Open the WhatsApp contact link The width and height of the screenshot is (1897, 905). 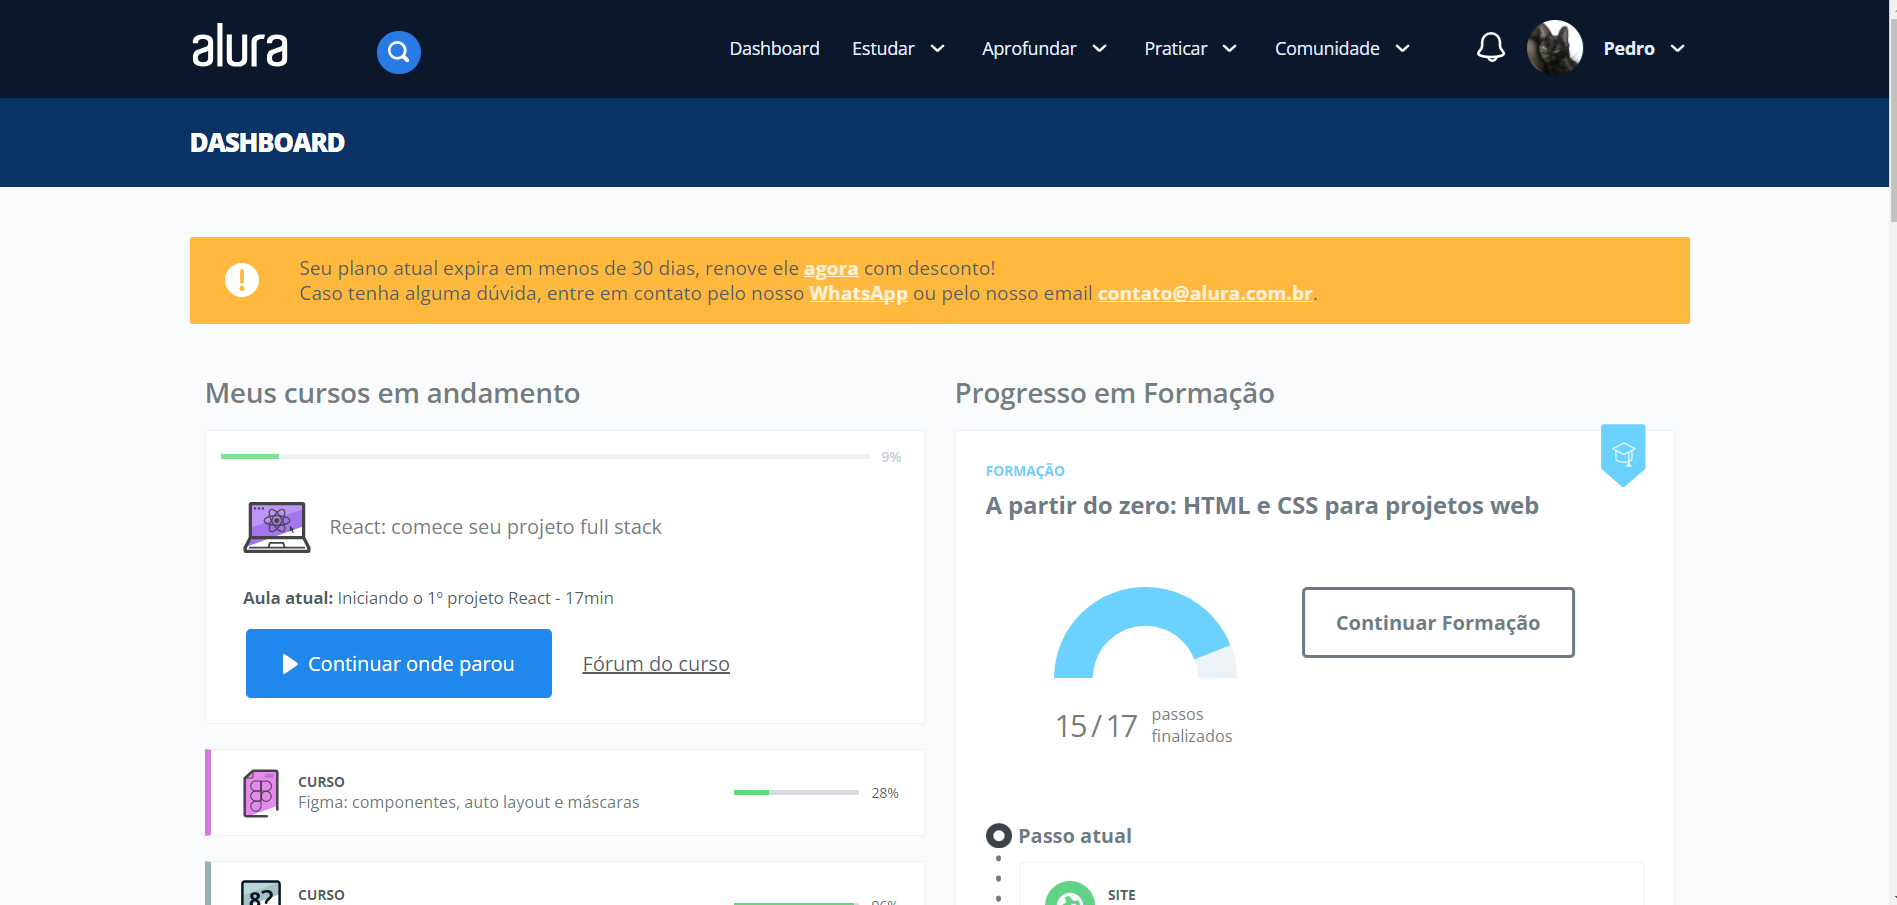[858, 293]
